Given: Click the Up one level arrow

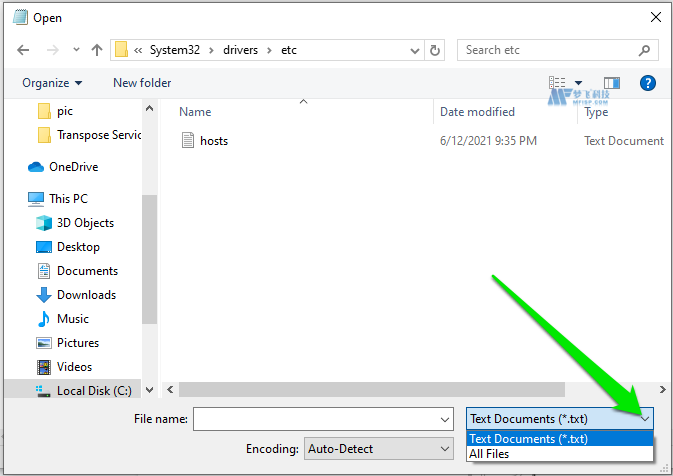Looking at the screenshot, I should (x=97, y=50).
